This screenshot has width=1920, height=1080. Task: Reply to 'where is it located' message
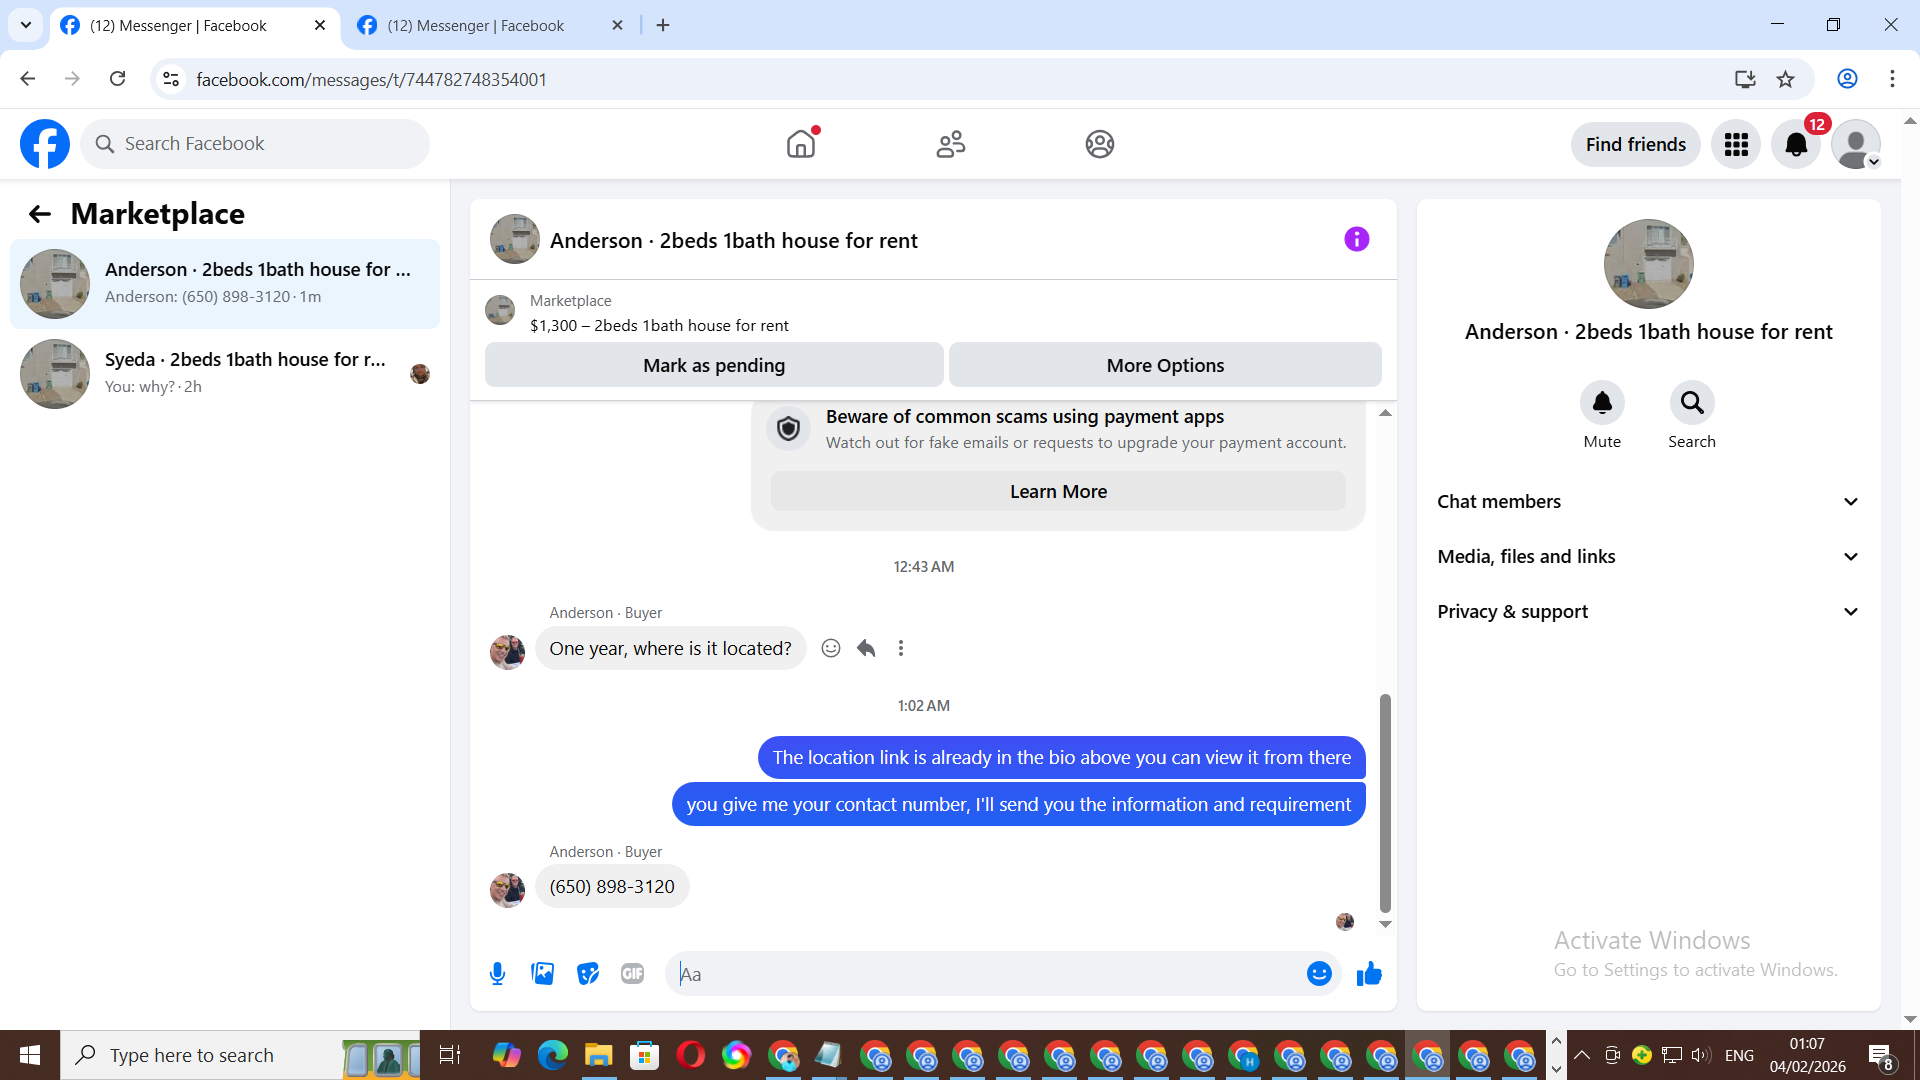pos(866,648)
